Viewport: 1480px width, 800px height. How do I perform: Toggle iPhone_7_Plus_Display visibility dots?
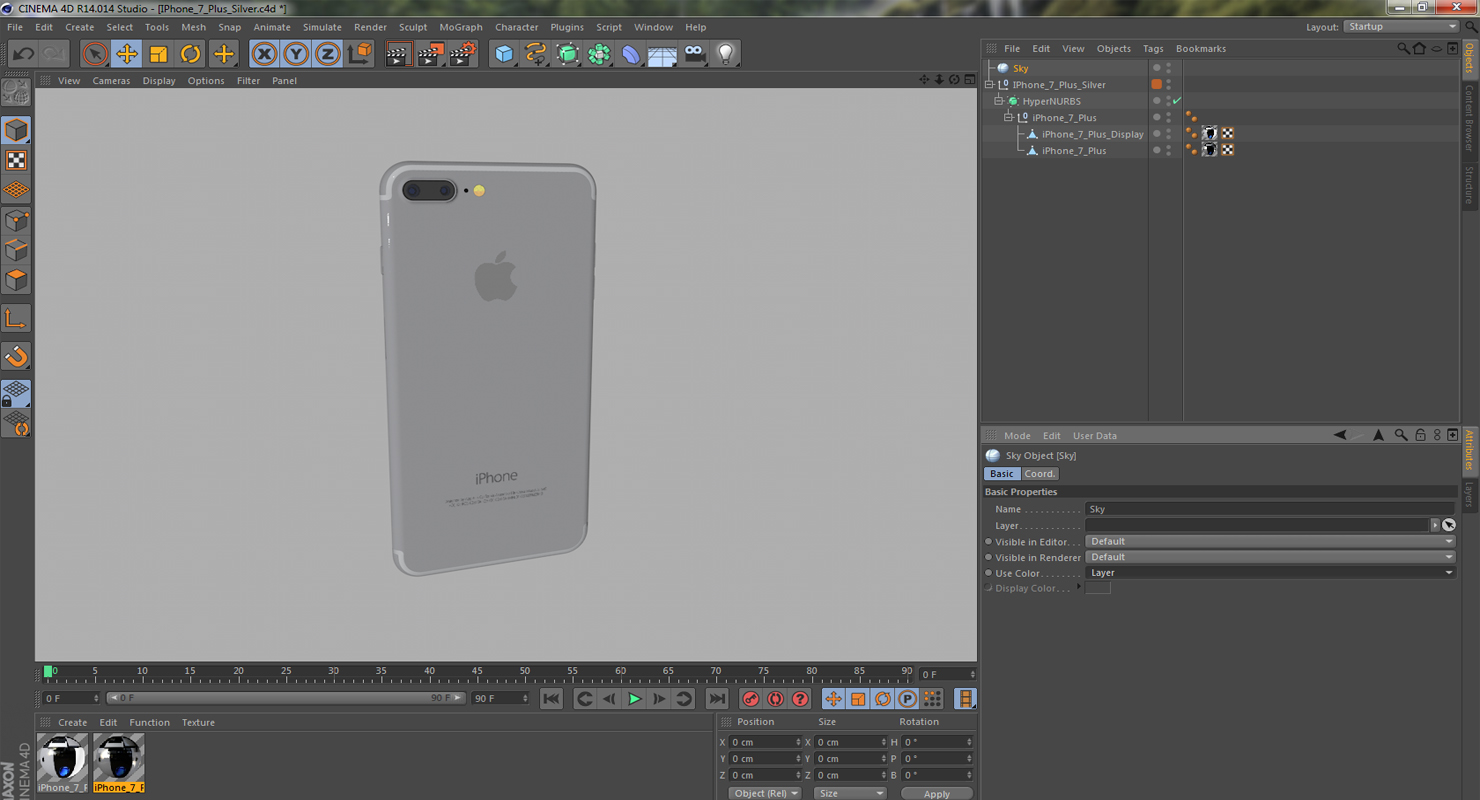click(x=1168, y=134)
